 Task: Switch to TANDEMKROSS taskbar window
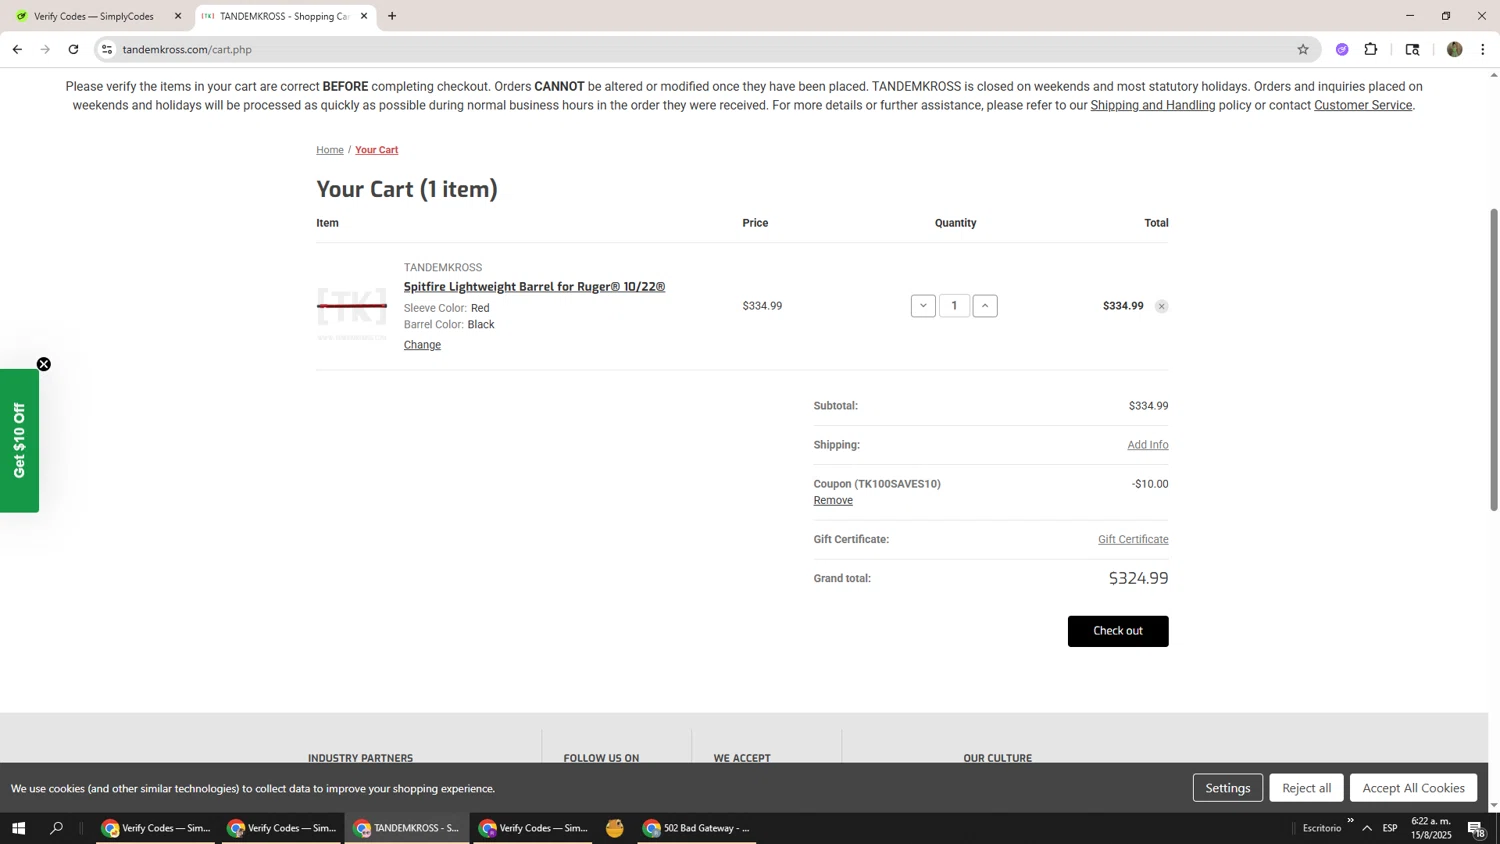tap(407, 828)
